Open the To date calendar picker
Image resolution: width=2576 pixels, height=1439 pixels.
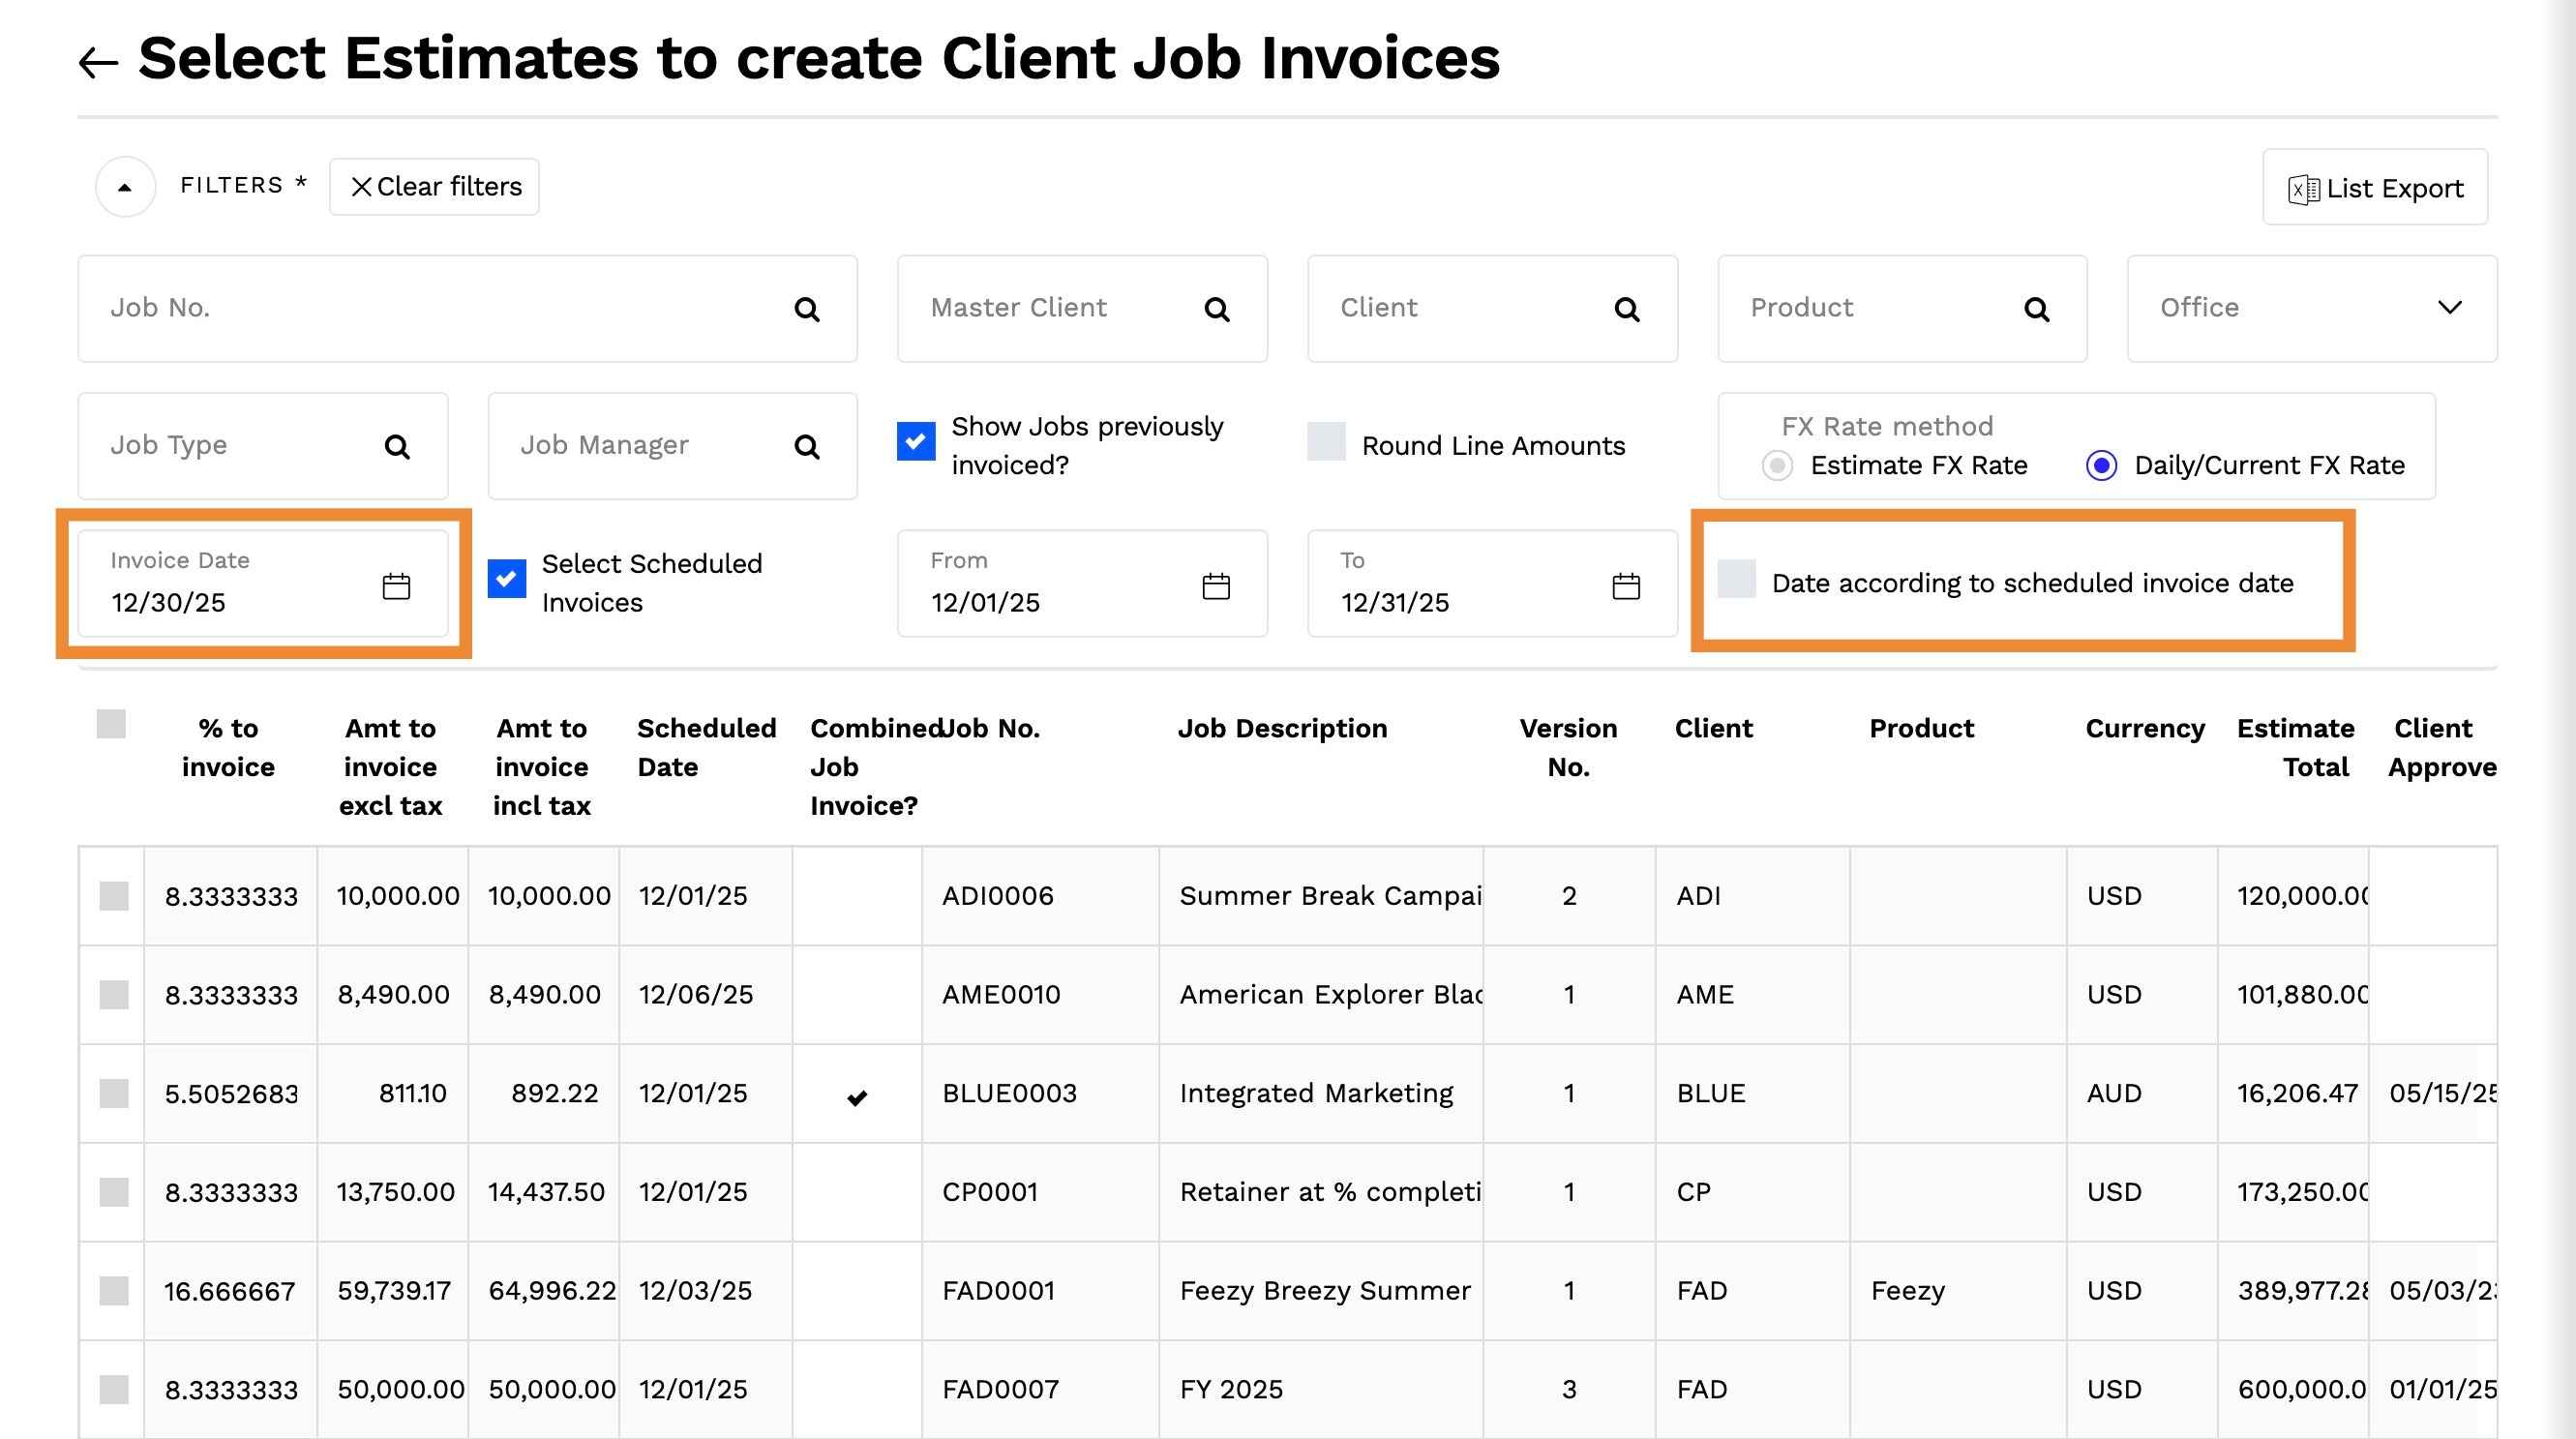pyautogui.click(x=1626, y=586)
